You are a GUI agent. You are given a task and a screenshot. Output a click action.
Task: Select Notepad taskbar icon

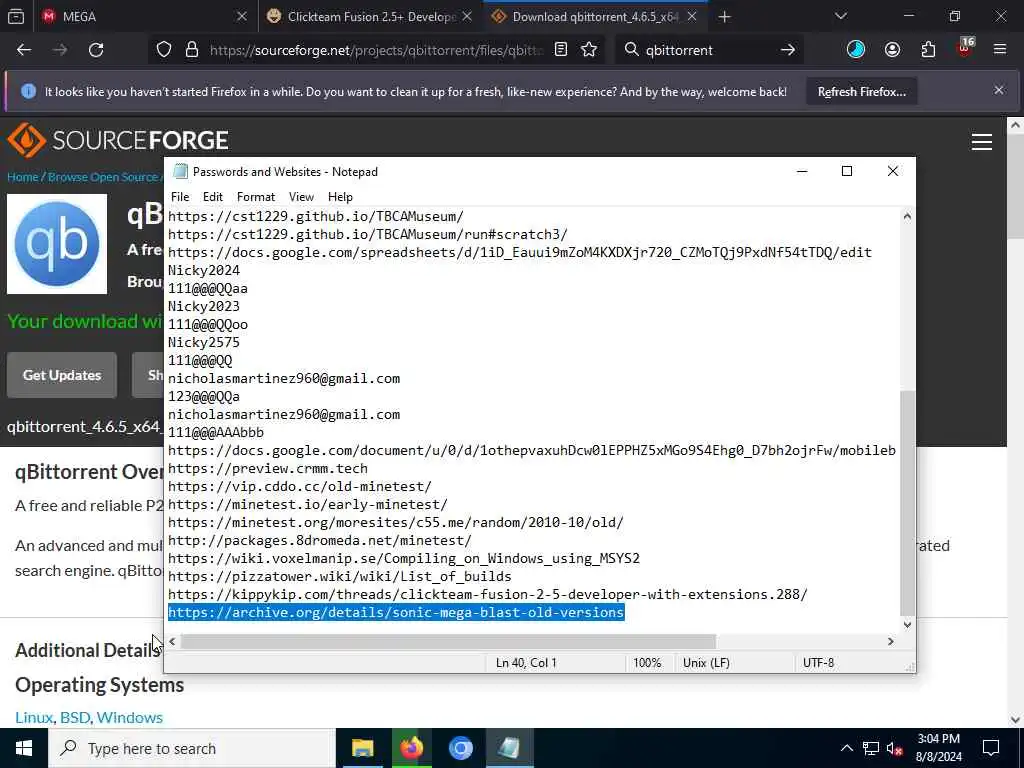[x=509, y=748]
